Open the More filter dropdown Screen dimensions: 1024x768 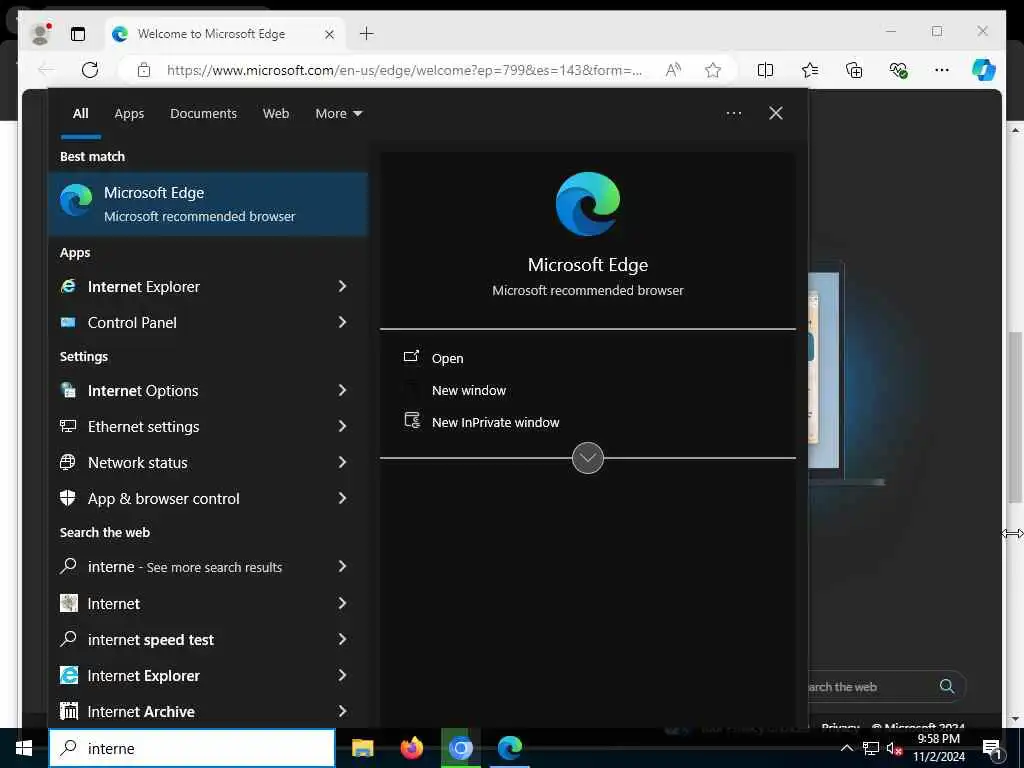tap(339, 114)
